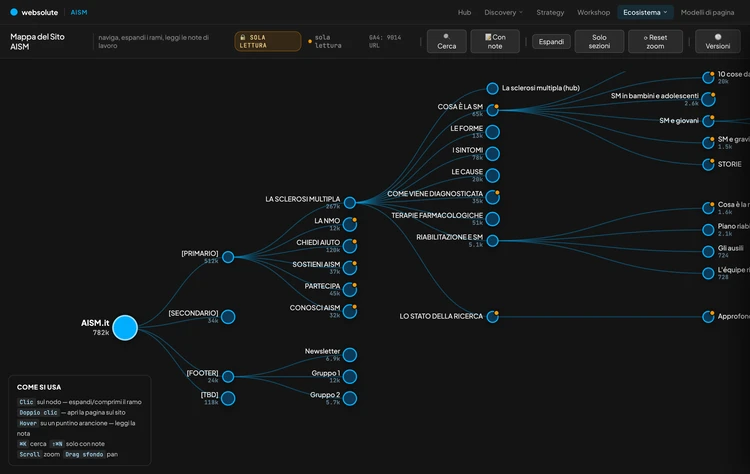This screenshot has width=750, height=474.
Task: Click Reset zoom button
Action: tap(655, 41)
